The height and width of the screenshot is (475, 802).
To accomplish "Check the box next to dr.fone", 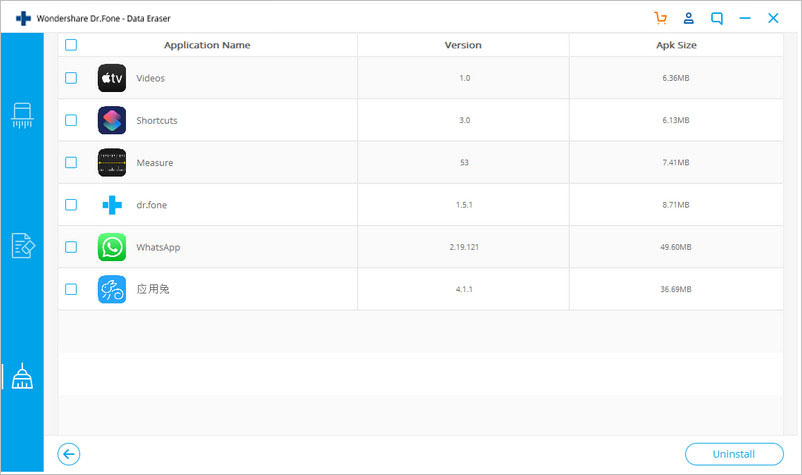I will click(71, 205).
